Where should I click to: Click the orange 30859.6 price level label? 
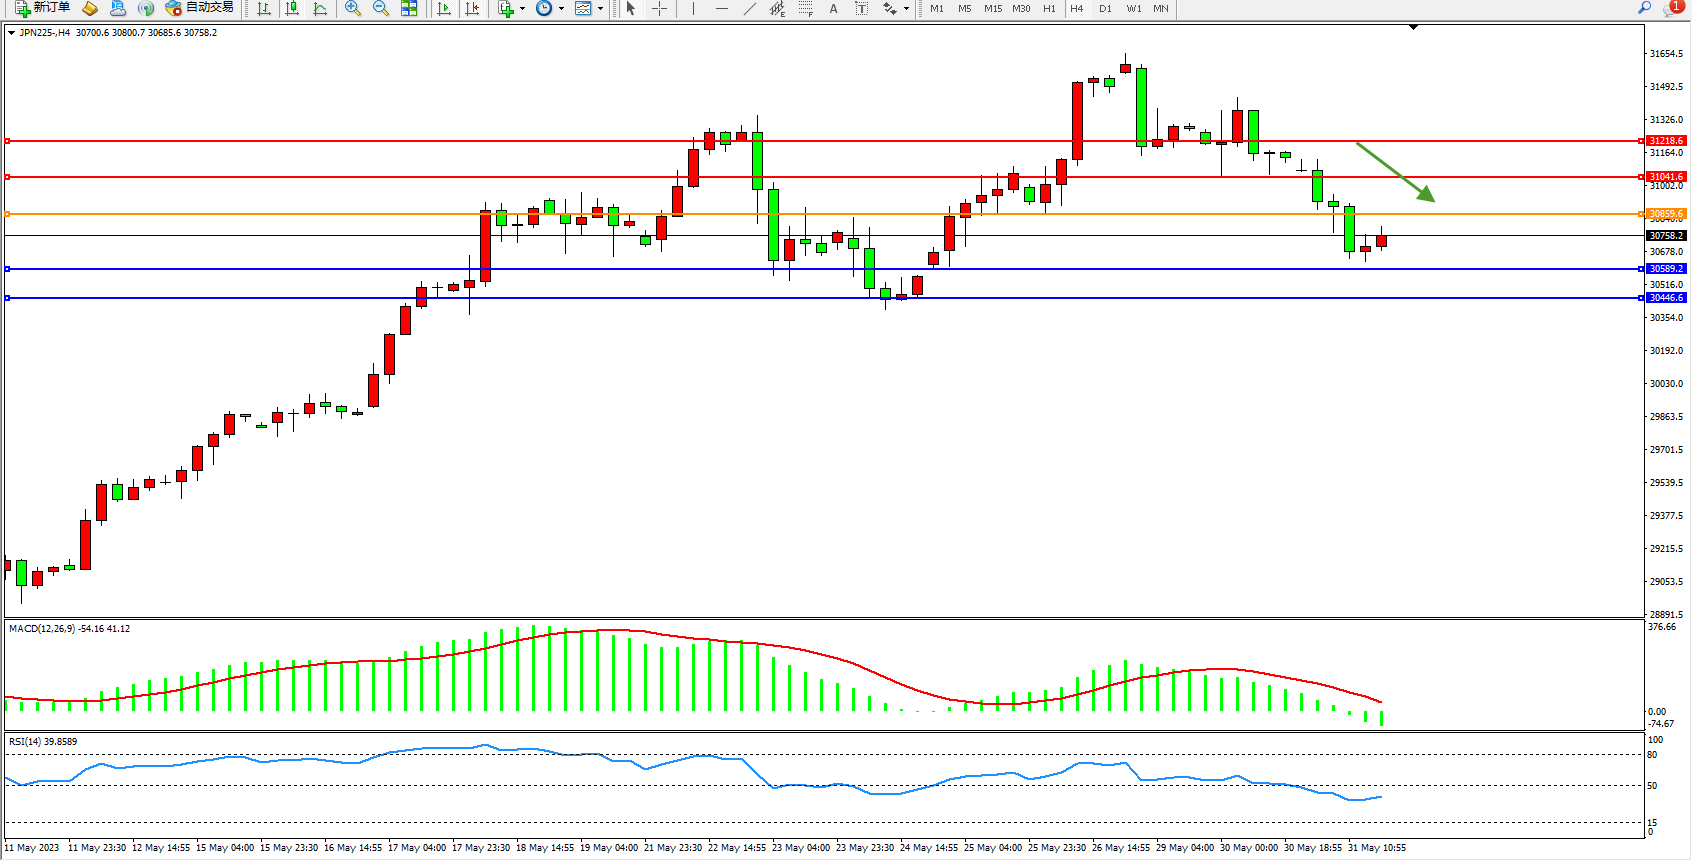(x=1666, y=214)
